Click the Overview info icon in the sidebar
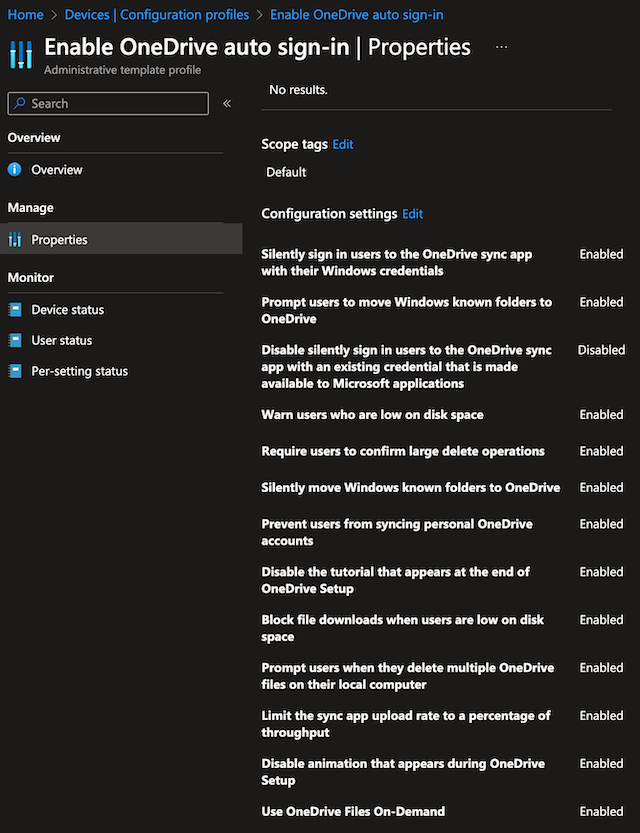Viewport: 640px width, 833px height. click(17, 169)
